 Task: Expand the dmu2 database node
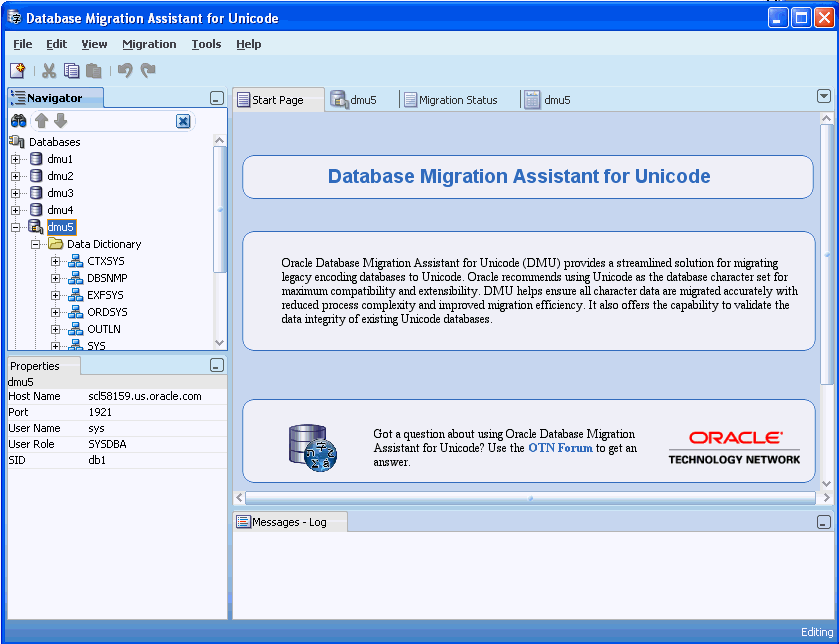pyautogui.click(x=16, y=177)
